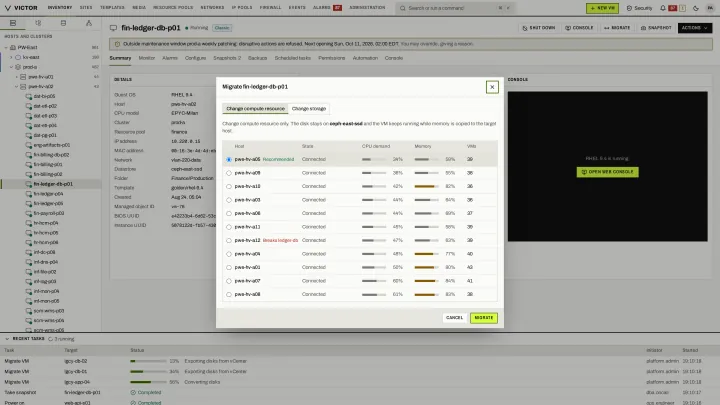Click the notifications bell icon

(x=663, y=8)
